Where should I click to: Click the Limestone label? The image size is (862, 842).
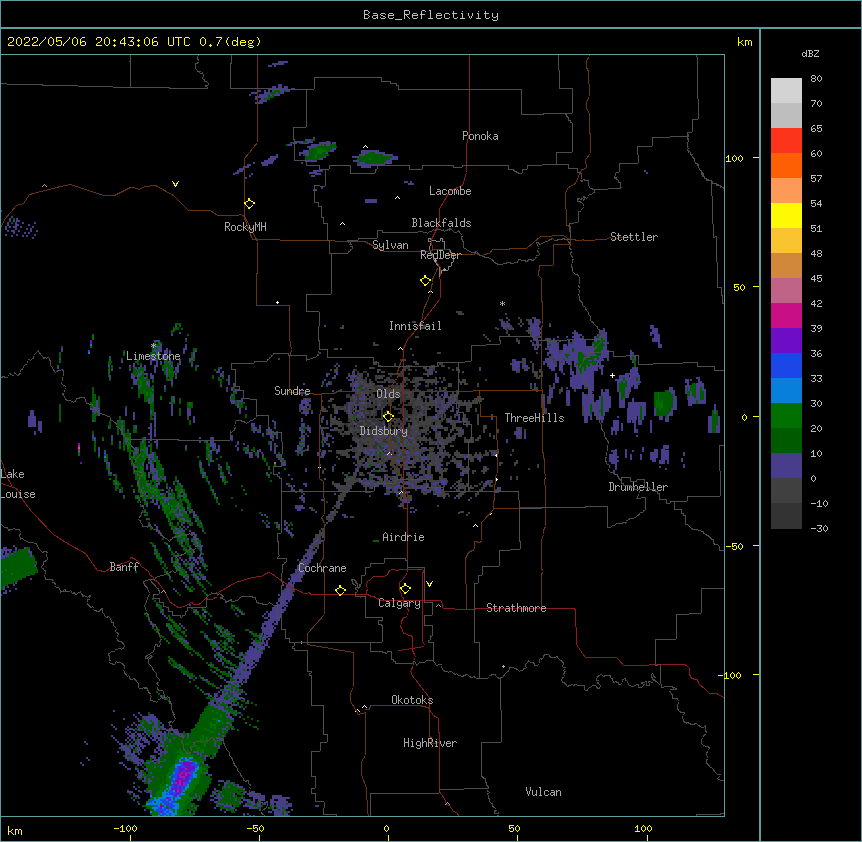pos(153,356)
